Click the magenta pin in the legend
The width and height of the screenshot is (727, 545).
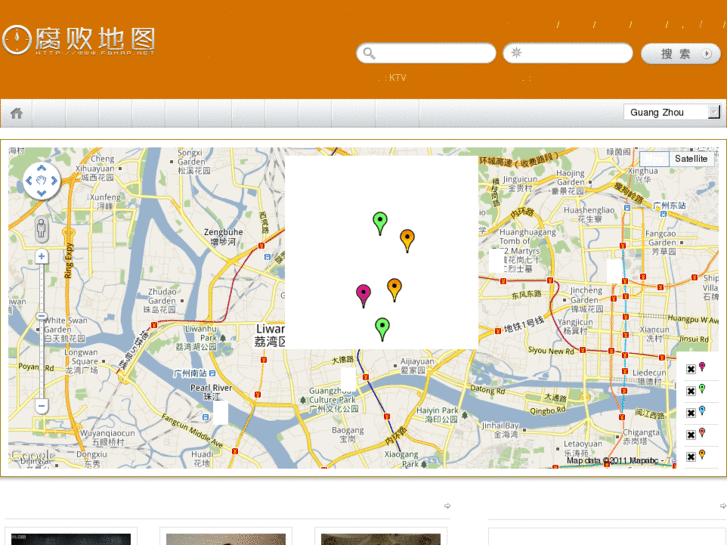[702, 367]
